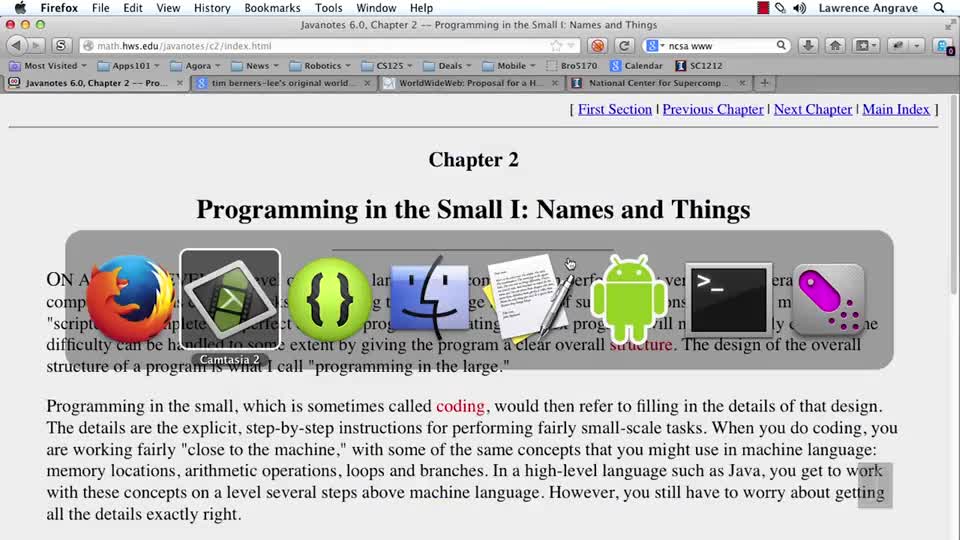Click the orange blocker icon beside reload
Image resolution: width=960 pixels, height=540 pixels.
pos(598,45)
